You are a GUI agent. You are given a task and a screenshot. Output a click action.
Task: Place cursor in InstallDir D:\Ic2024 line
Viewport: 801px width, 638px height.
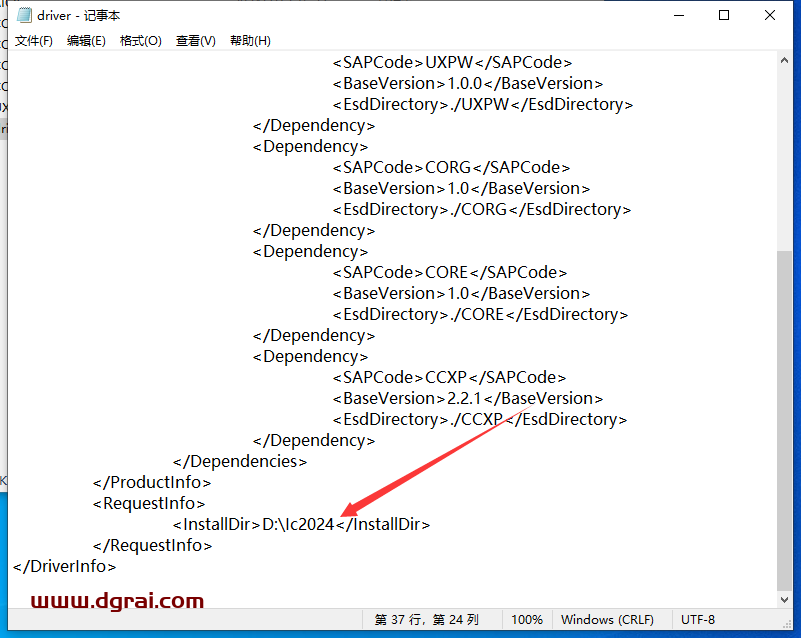coord(301,525)
